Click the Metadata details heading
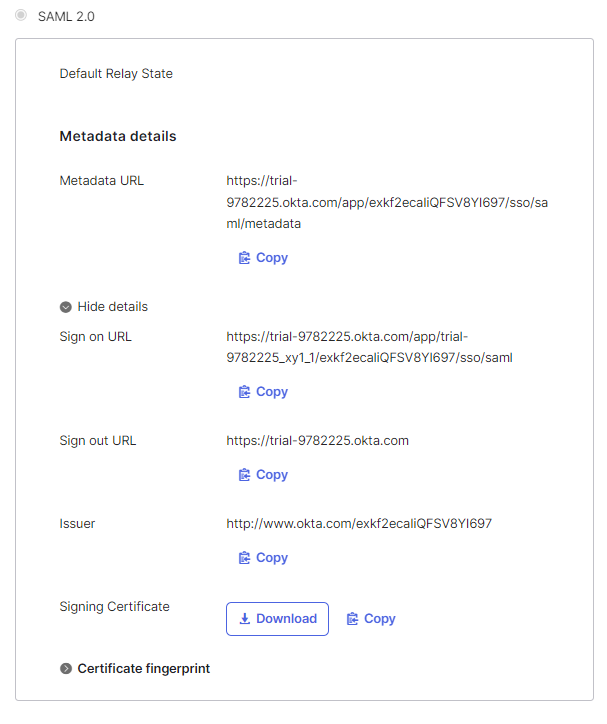Screen dimensions: 607x724 (x=118, y=136)
